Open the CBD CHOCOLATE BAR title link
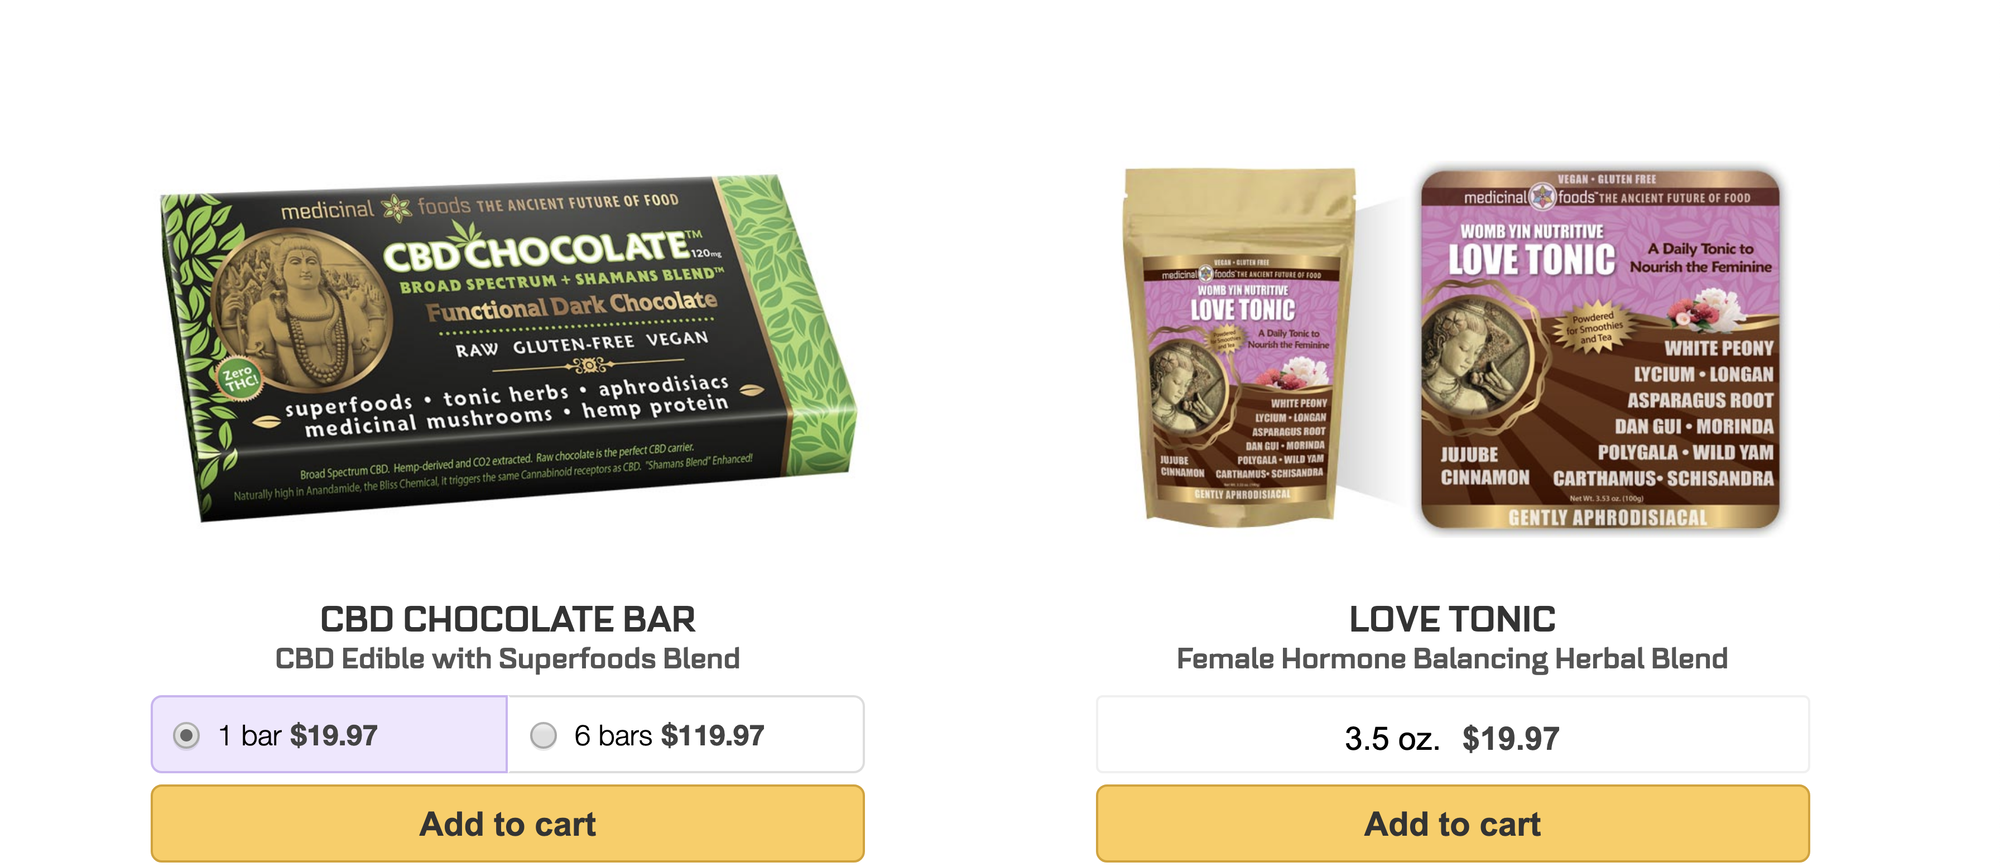Image resolution: width=2000 pixels, height=867 pixels. [507, 619]
